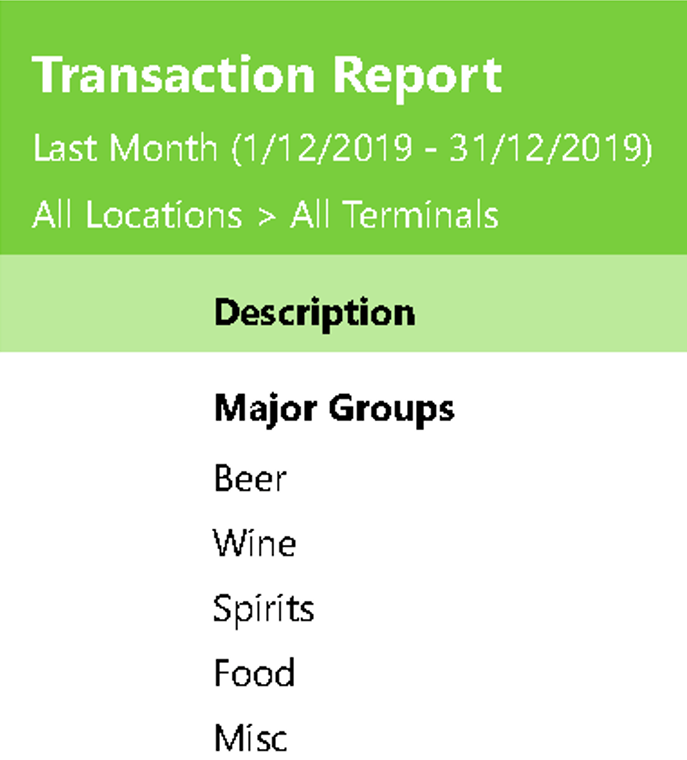Open the Last Month period selector

(125, 149)
